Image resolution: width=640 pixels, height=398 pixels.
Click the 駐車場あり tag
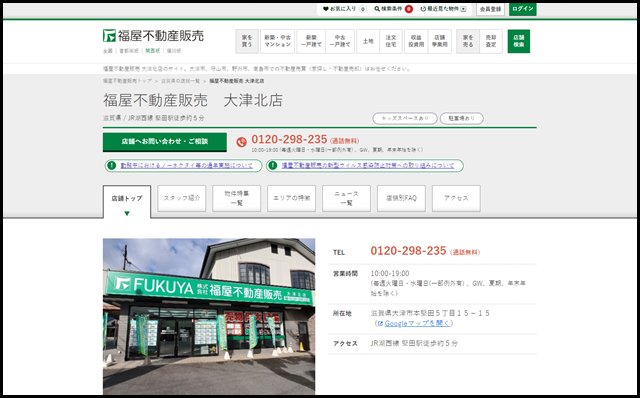click(462, 118)
